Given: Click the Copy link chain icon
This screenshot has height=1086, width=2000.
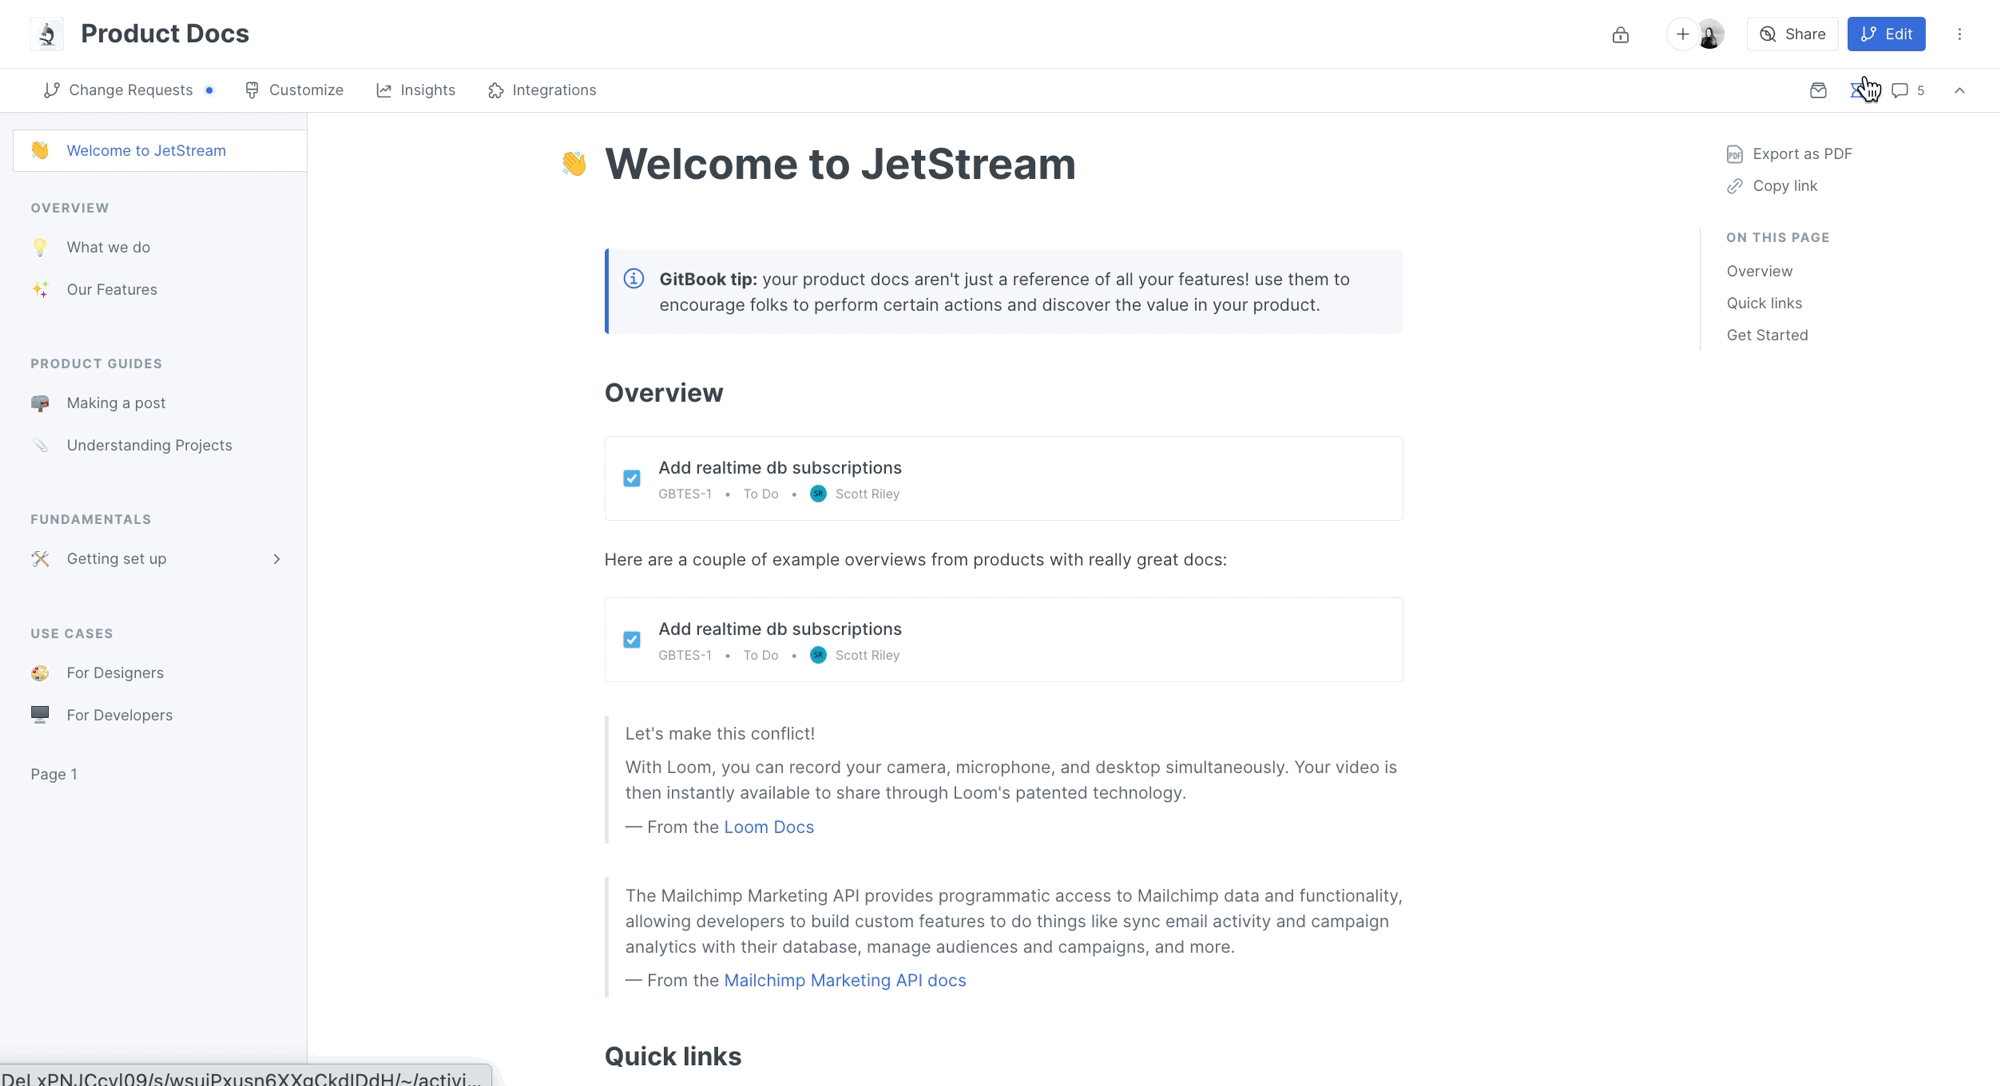Looking at the screenshot, I should point(1735,186).
